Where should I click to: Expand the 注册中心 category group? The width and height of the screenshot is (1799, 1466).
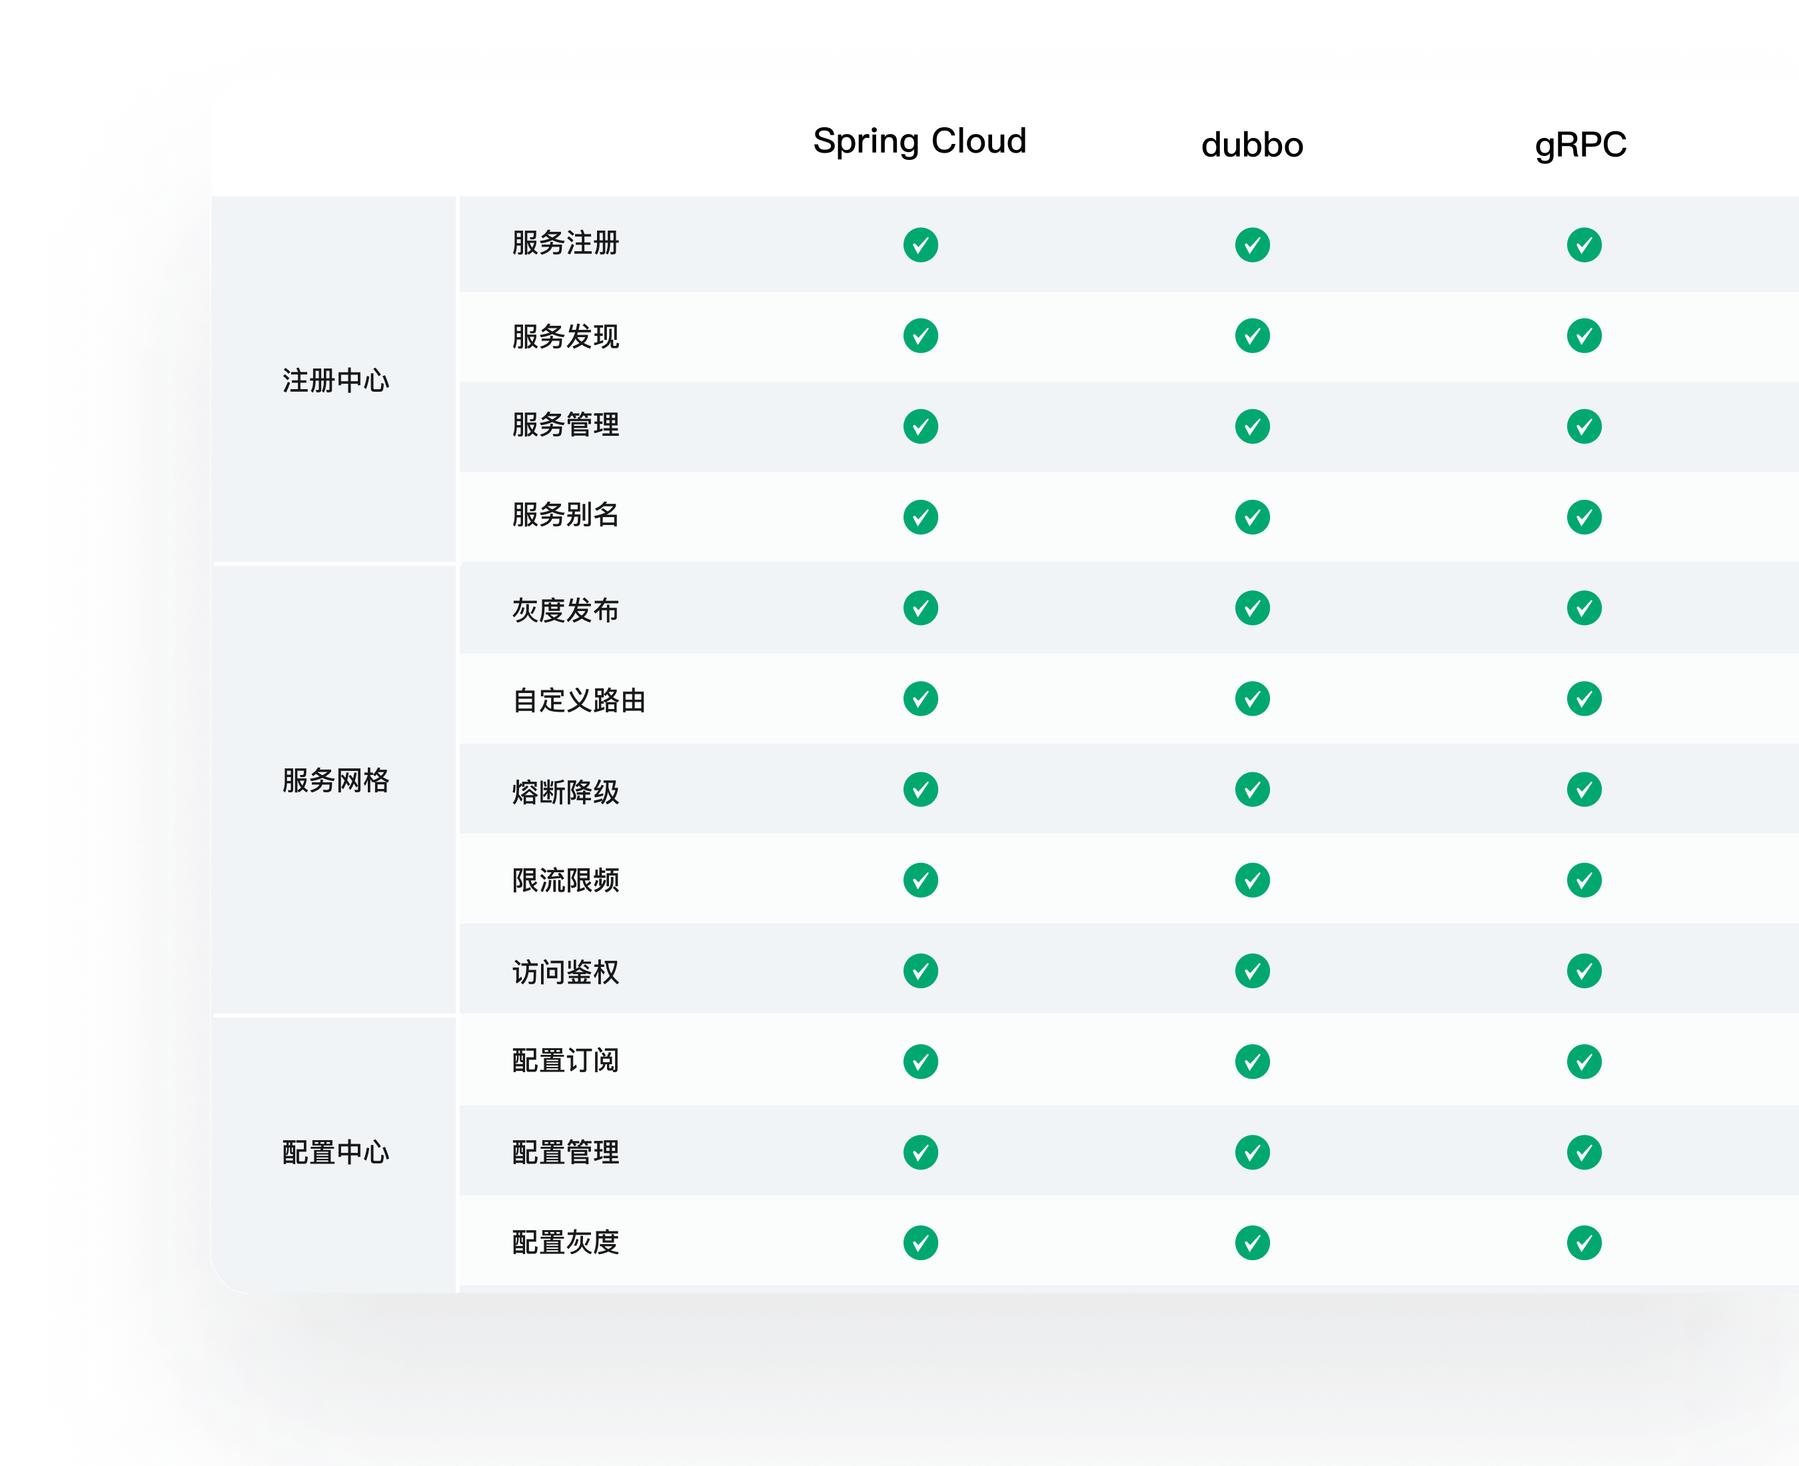pos(335,382)
